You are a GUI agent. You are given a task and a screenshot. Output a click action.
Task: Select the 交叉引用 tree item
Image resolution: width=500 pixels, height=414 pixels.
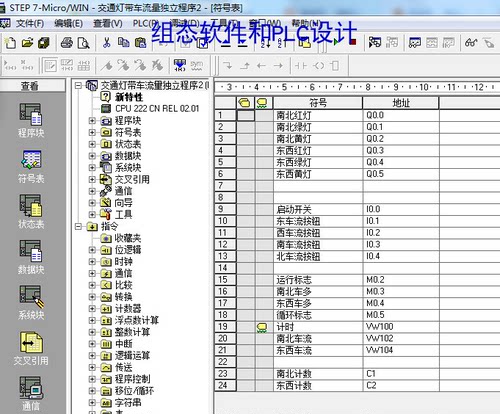click(x=132, y=179)
